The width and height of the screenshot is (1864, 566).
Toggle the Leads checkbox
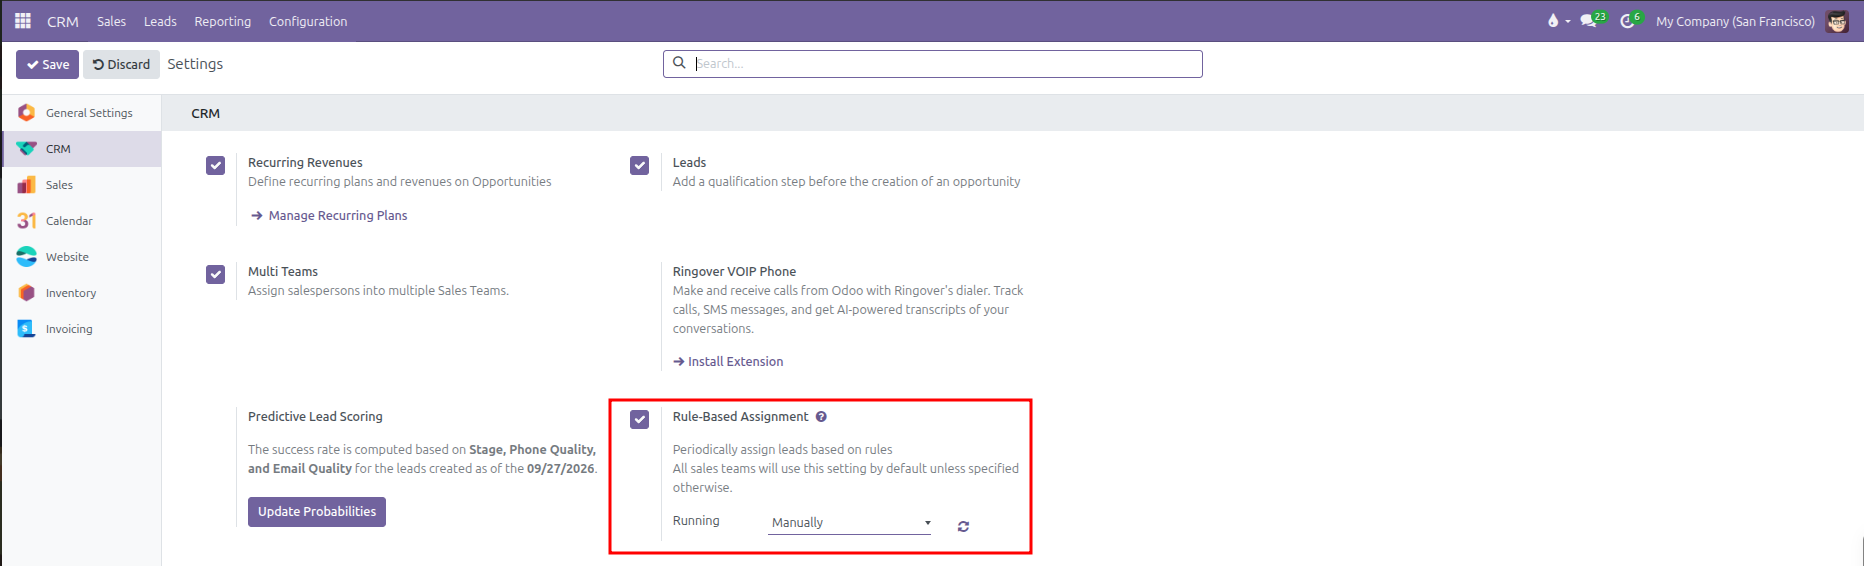click(x=640, y=165)
